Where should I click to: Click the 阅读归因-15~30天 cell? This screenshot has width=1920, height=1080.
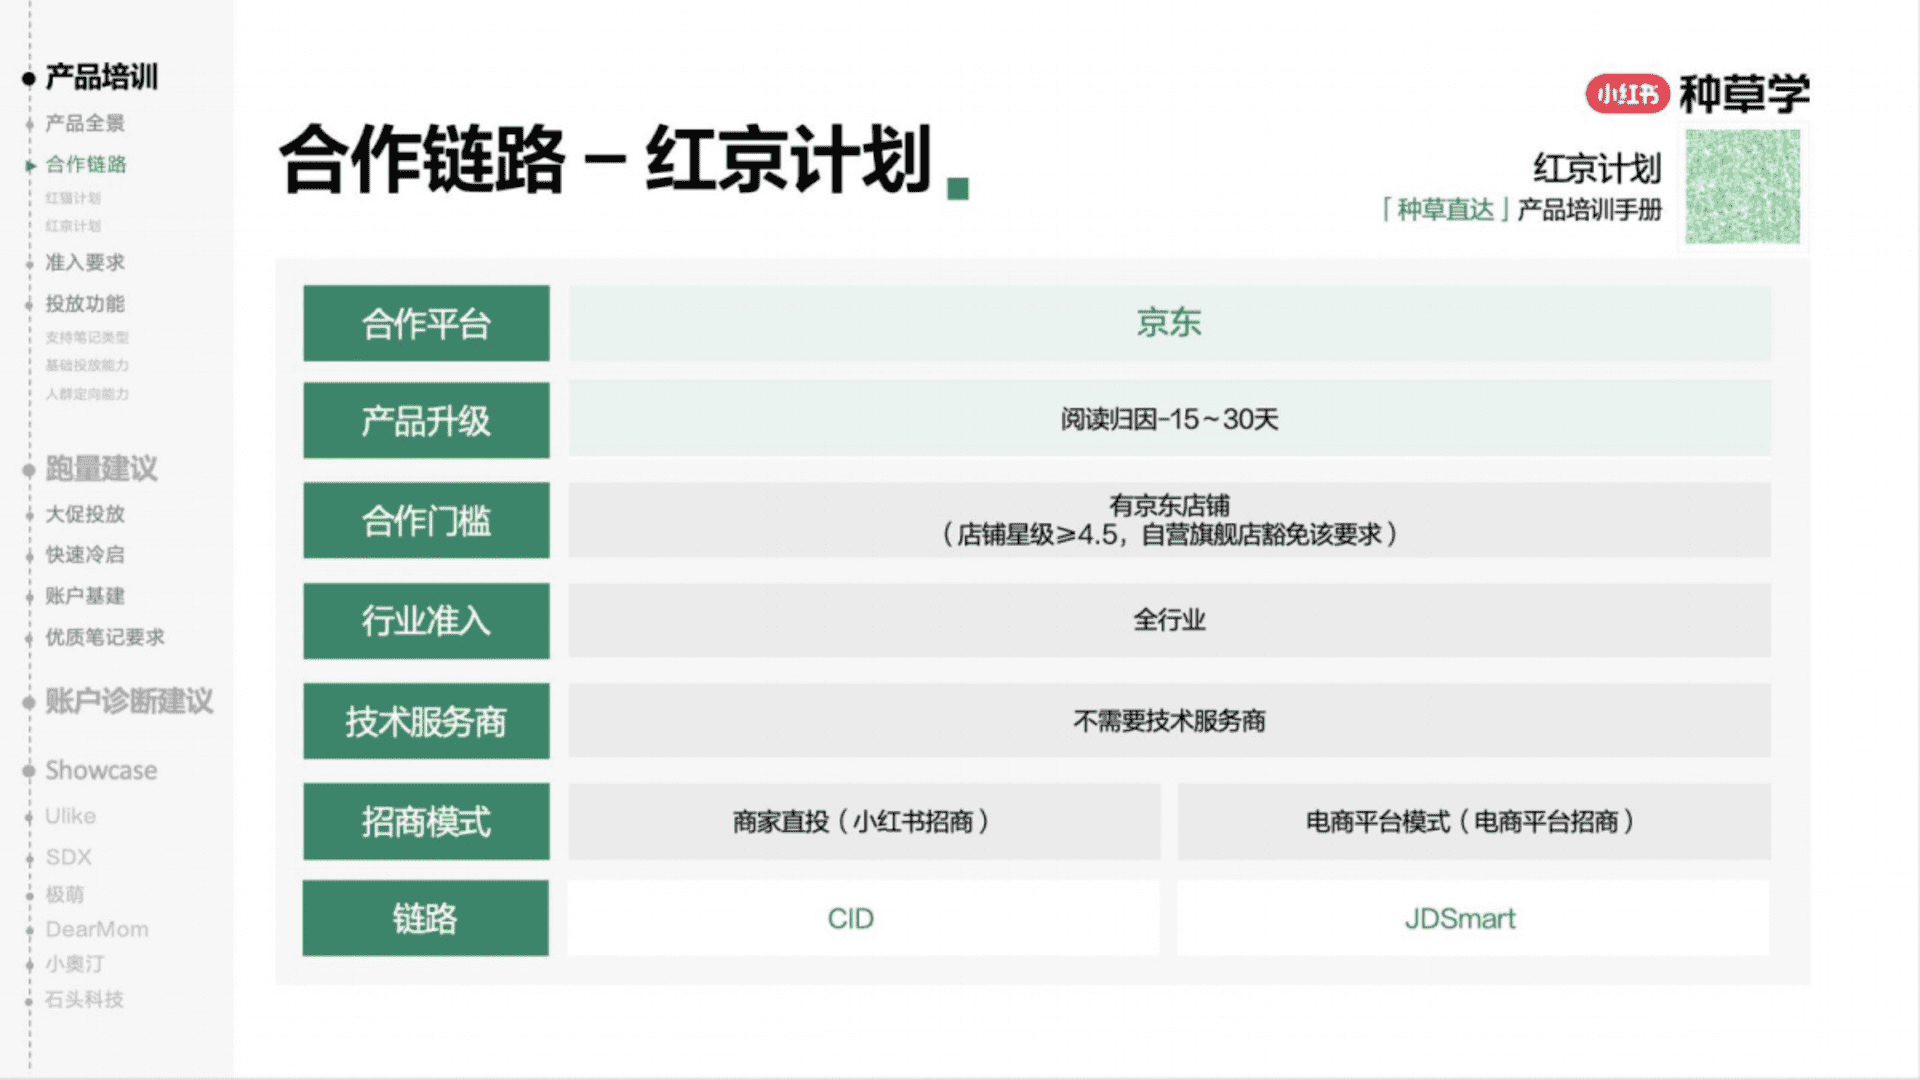(x=1170, y=419)
